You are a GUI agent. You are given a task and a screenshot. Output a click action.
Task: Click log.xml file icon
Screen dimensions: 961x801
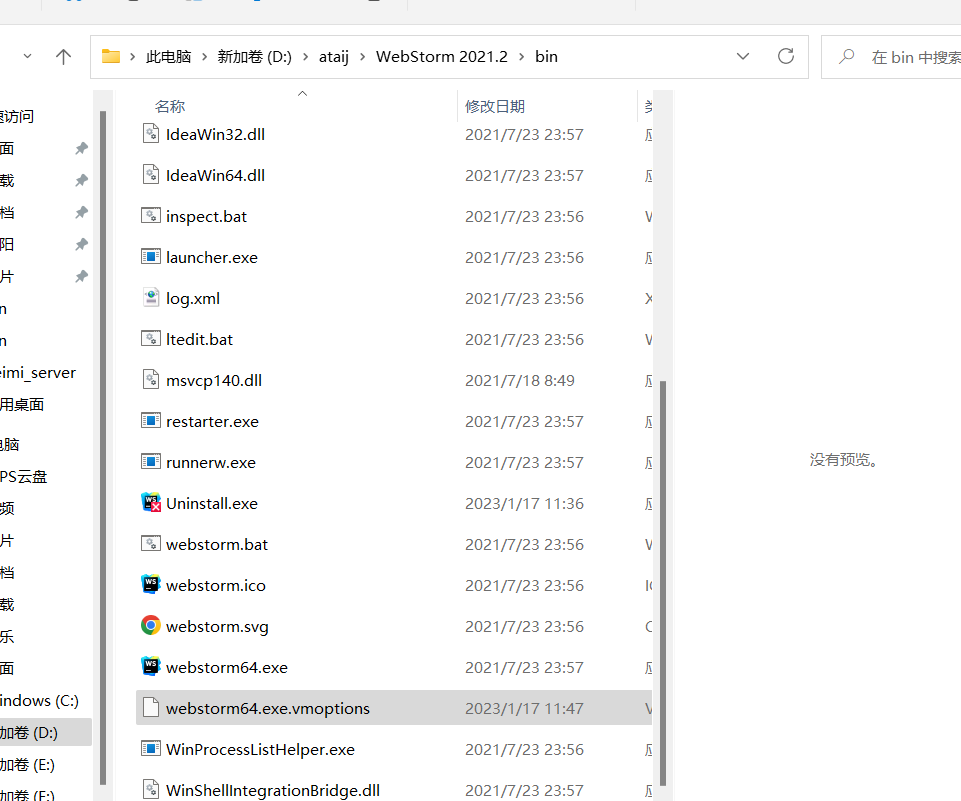(151, 297)
